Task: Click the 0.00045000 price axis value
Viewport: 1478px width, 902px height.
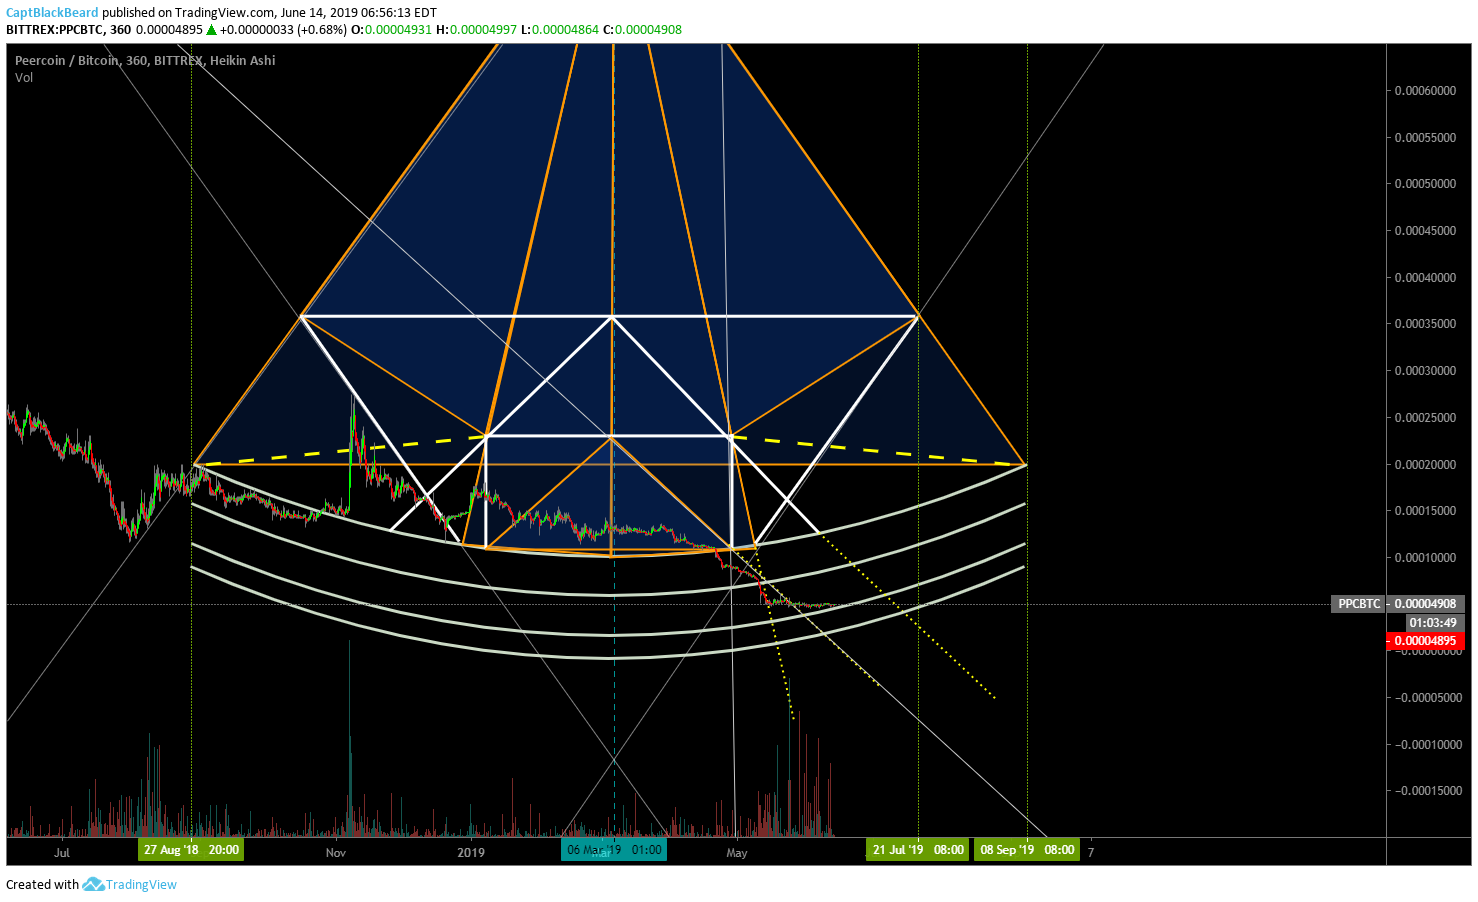Action: point(1425,231)
